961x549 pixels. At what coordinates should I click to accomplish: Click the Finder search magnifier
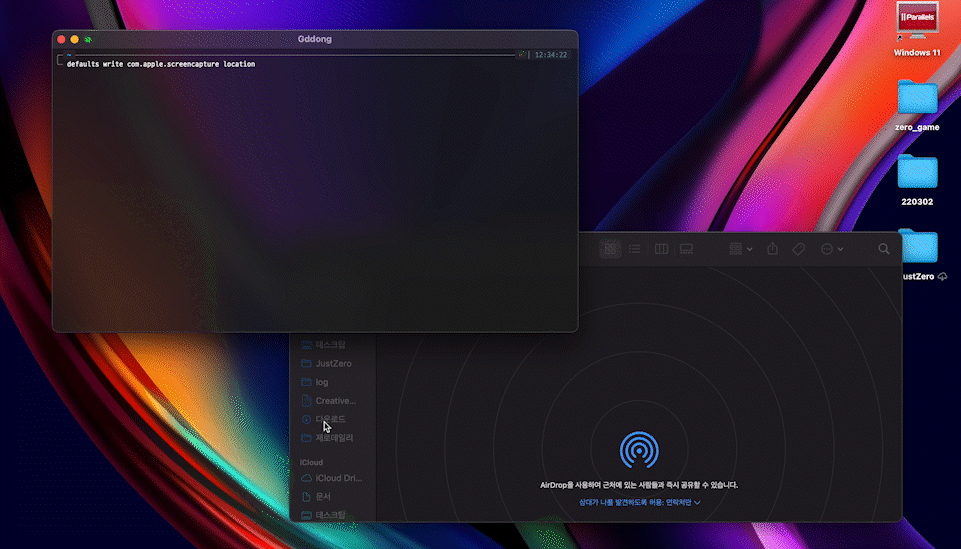tap(883, 249)
